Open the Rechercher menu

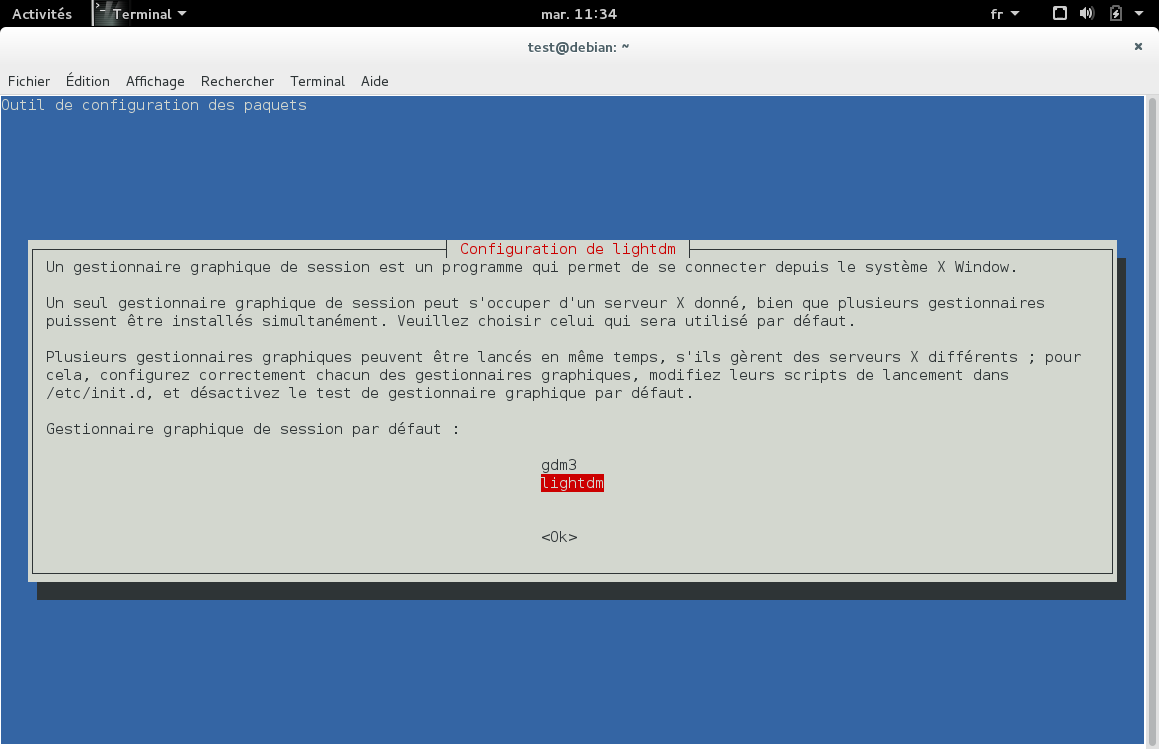coord(237,81)
